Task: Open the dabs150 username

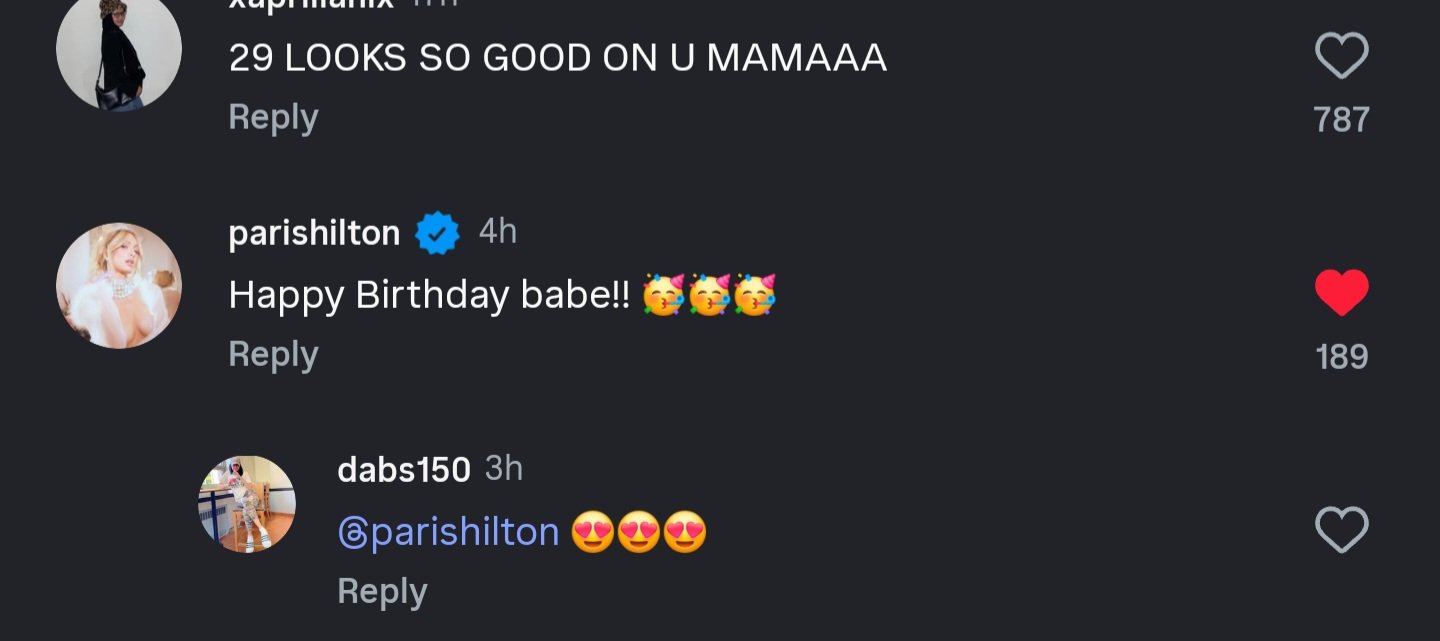Action: pyautogui.click(x=404, y=469)
